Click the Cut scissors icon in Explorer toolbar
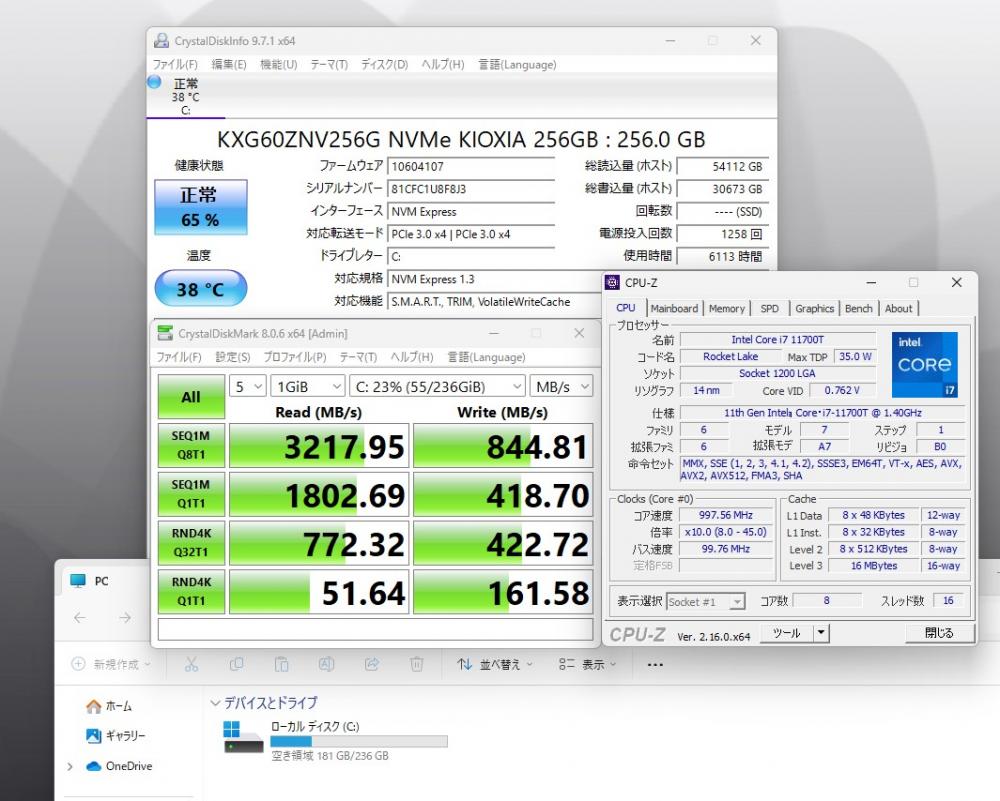1000x801 pixels. pos(191,664)
